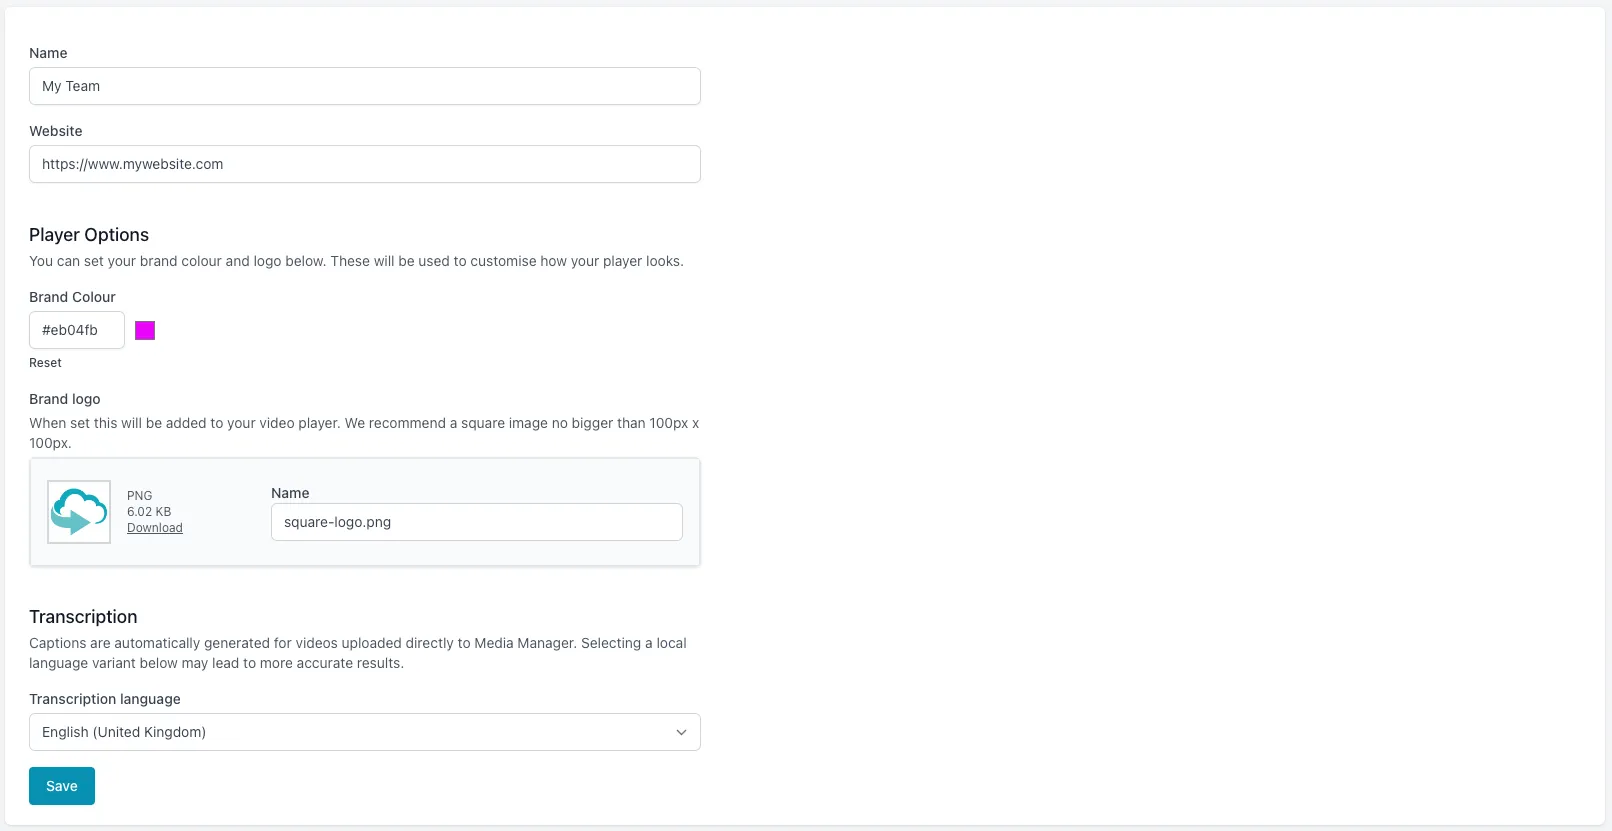Click the magenta brand colour swatch
This screenshot has width=1612, height=831.
(145, 331)
